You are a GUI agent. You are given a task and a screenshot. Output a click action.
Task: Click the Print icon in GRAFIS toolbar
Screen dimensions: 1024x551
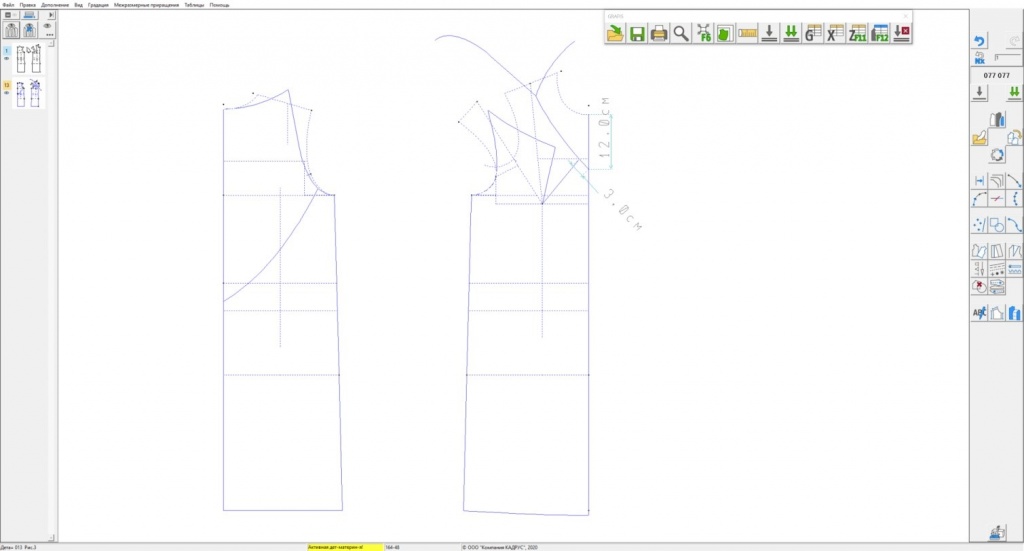coord(659,33)
